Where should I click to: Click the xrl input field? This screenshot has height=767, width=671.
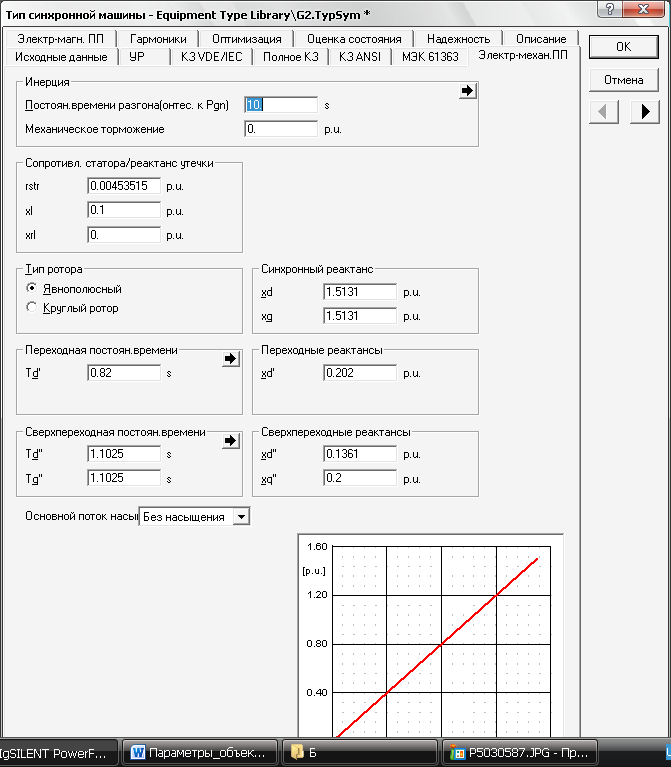(124, 235)
